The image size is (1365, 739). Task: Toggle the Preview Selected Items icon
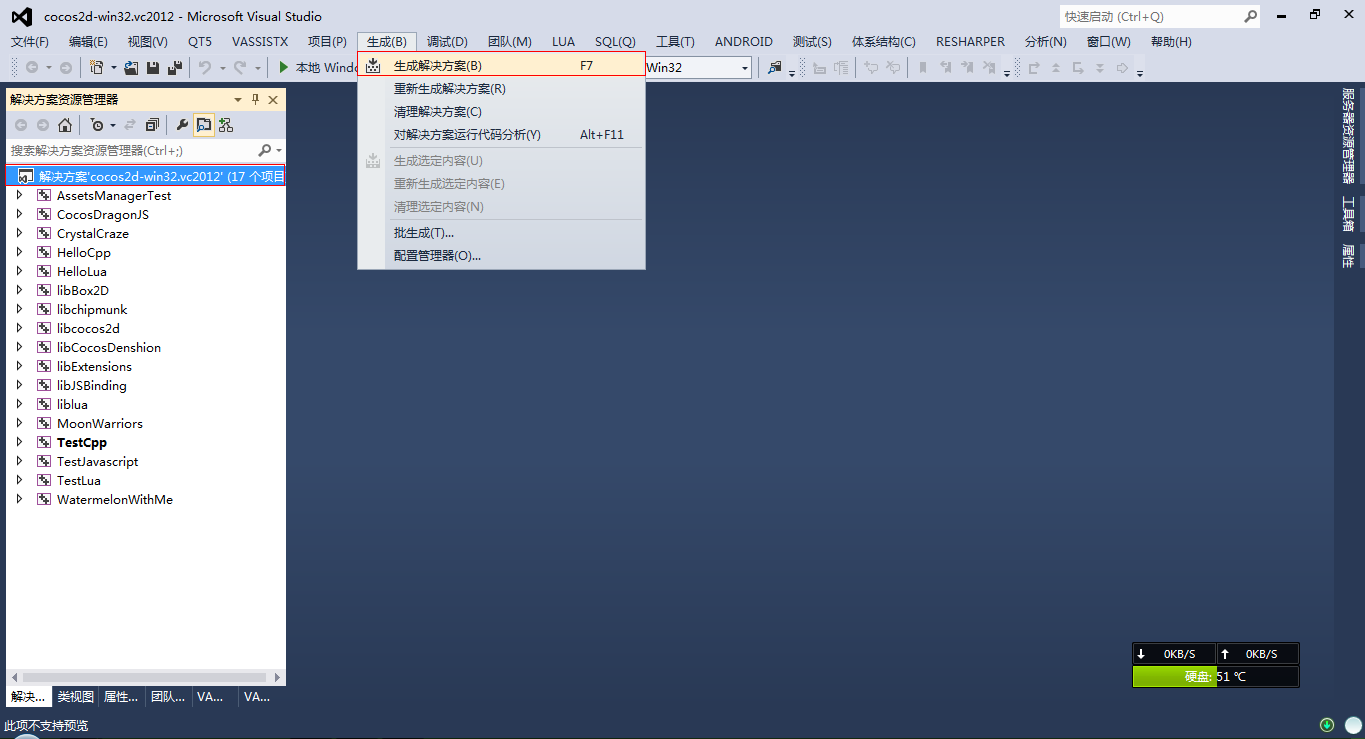coord(204,125)
